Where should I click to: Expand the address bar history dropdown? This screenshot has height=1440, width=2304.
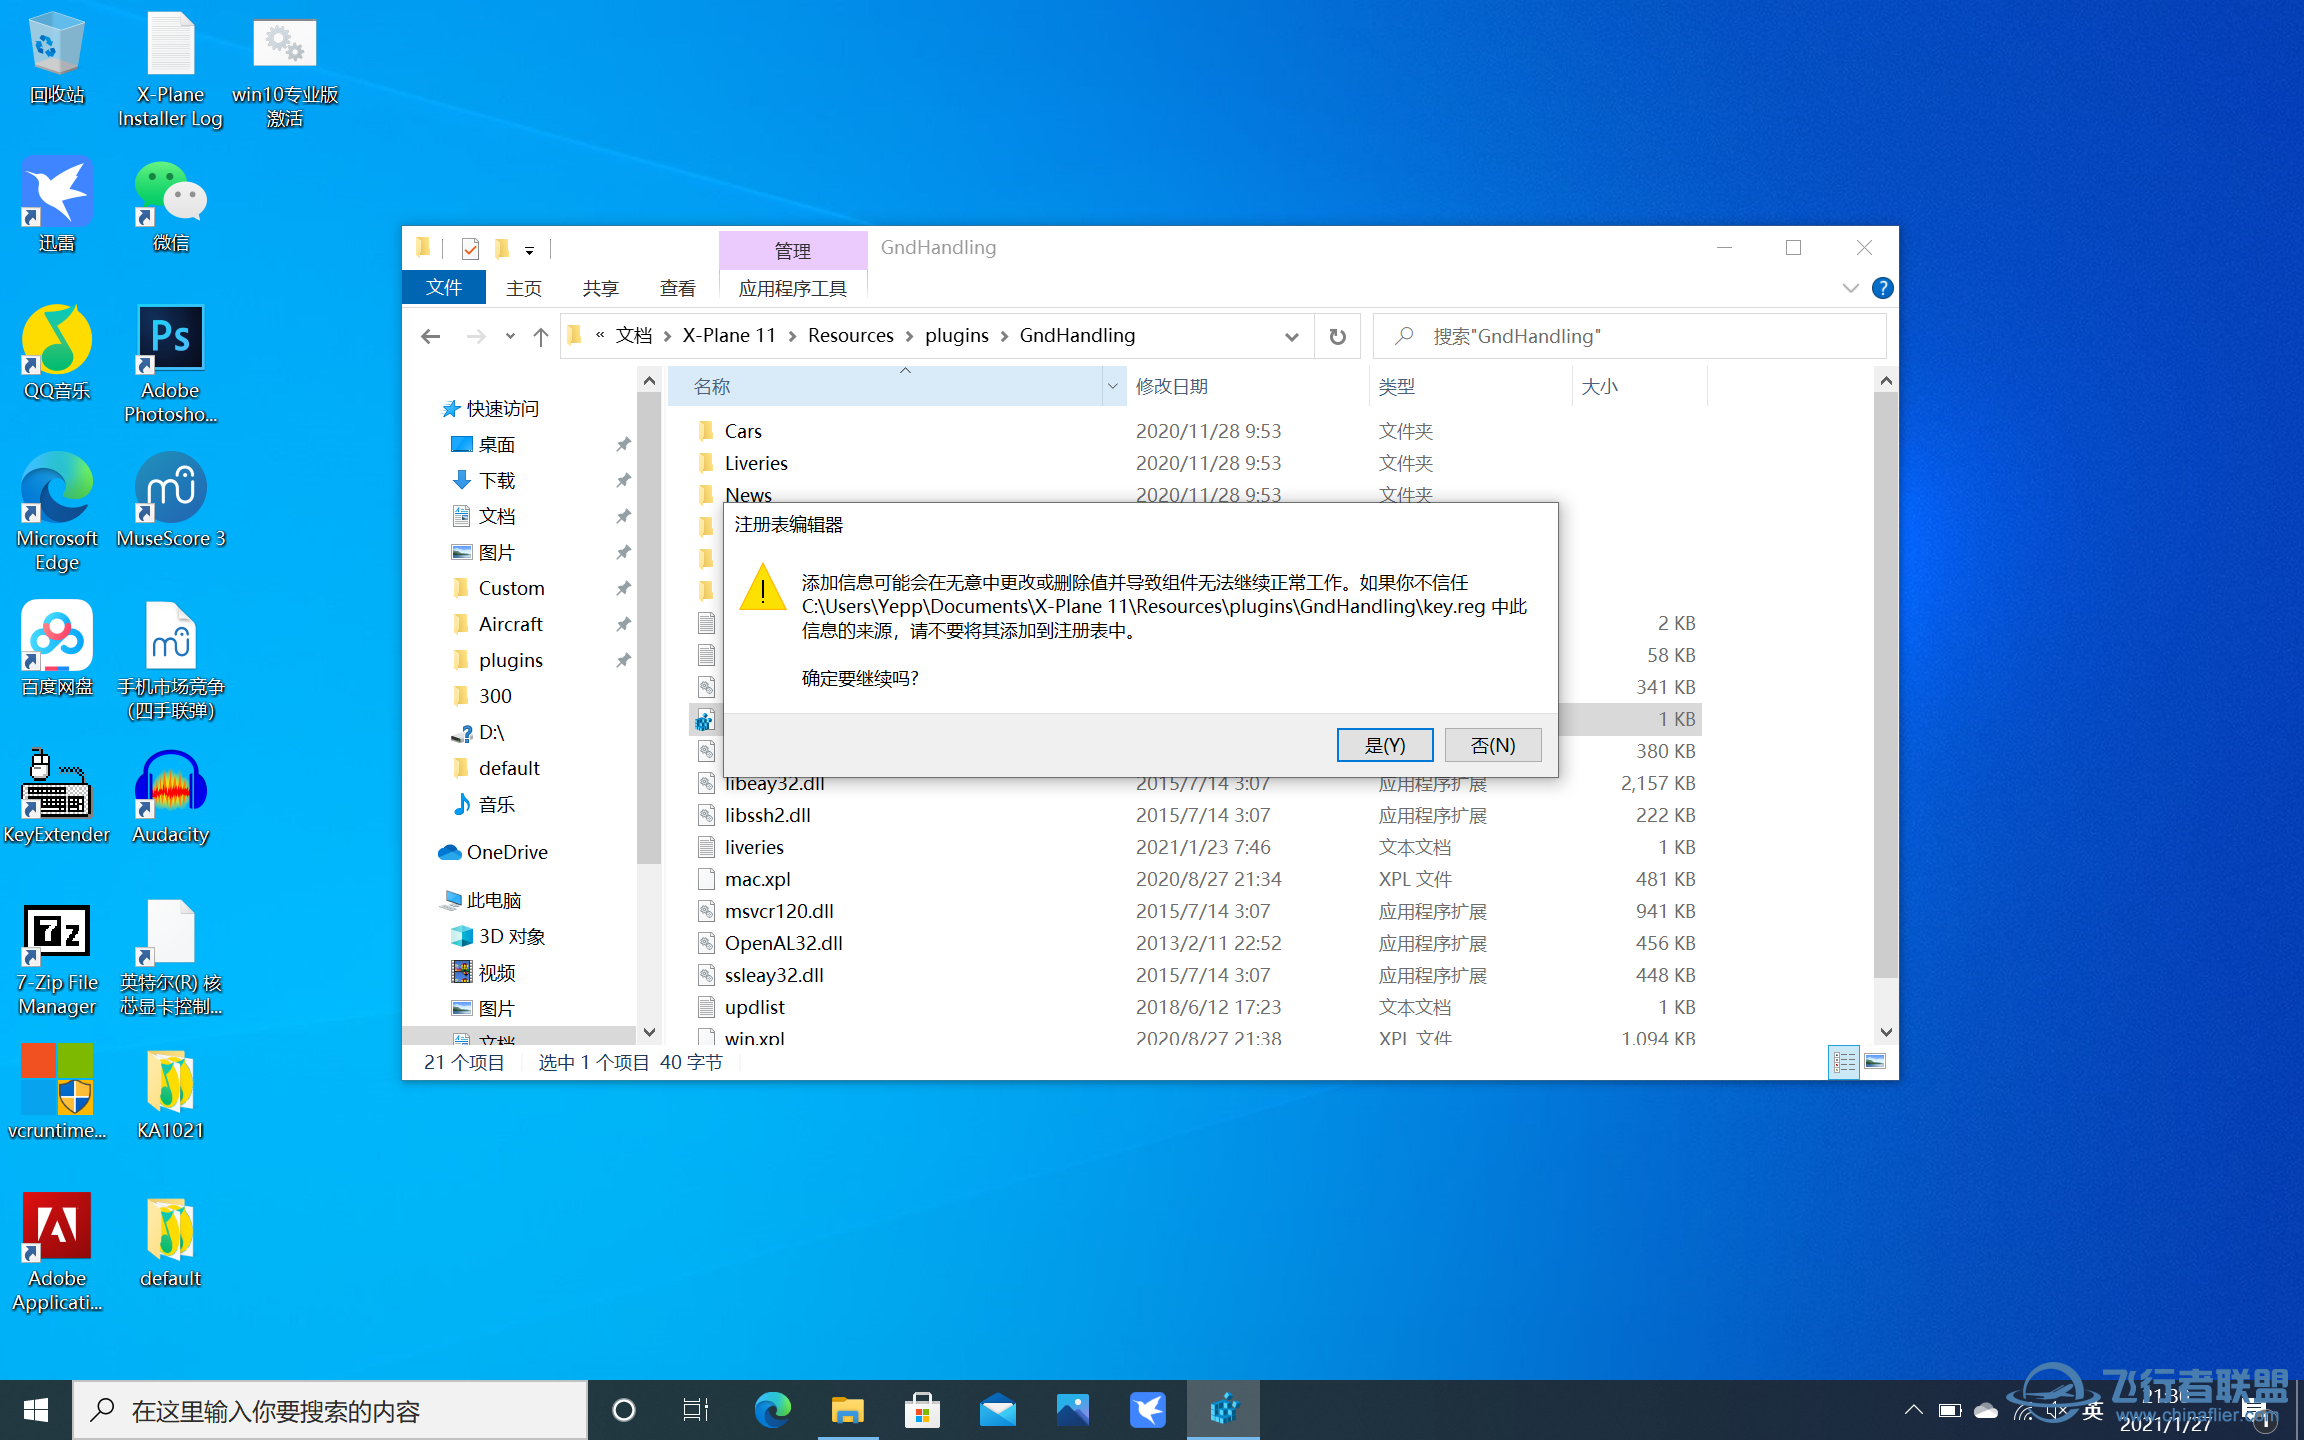coord(1291,336)
